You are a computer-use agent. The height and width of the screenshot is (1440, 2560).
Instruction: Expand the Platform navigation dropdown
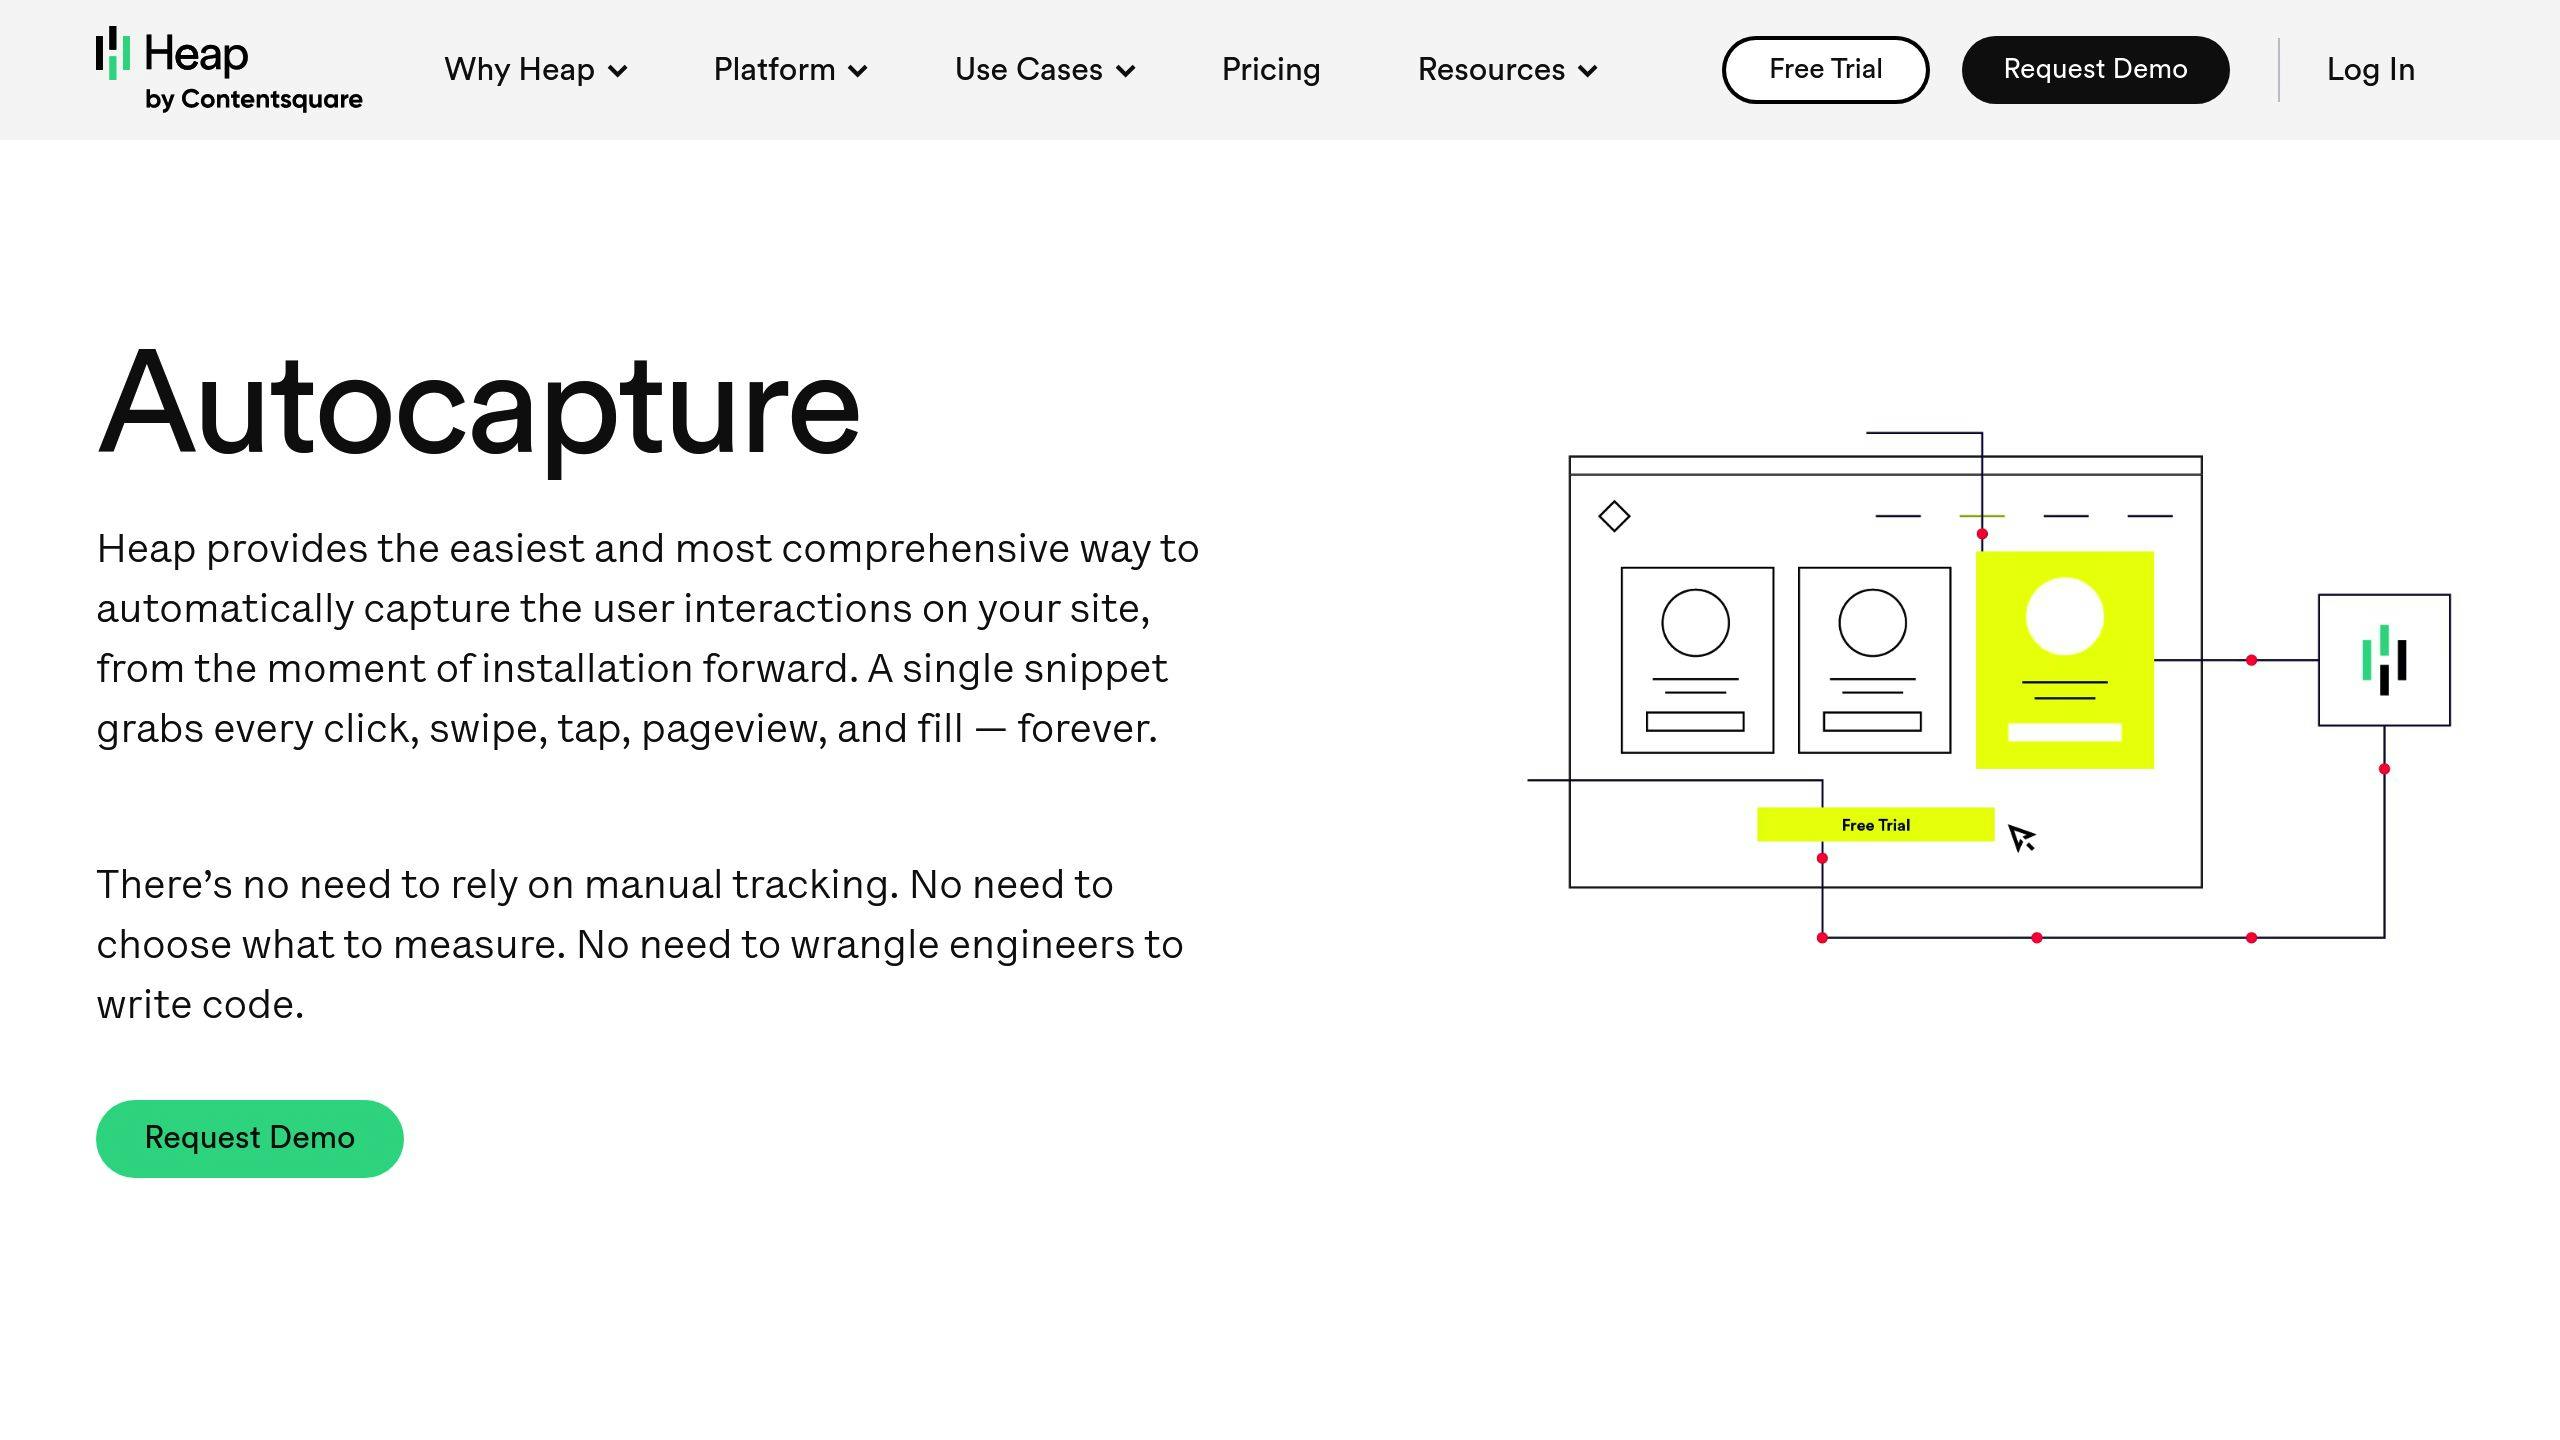789,69
